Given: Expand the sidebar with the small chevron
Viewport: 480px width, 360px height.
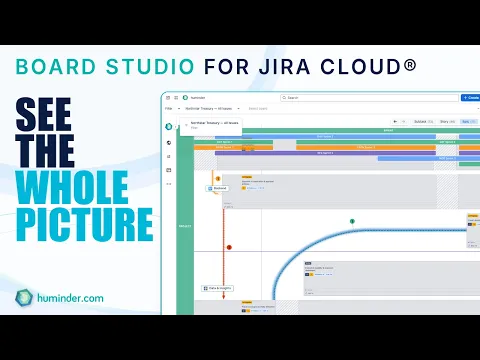Looking at the screenshot, I should click(x=176, y=127).
